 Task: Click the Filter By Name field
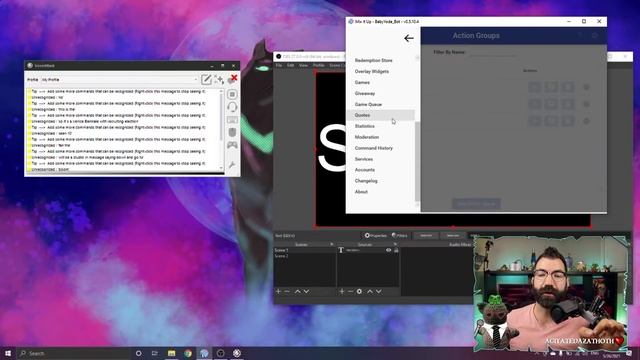(494, 53)
